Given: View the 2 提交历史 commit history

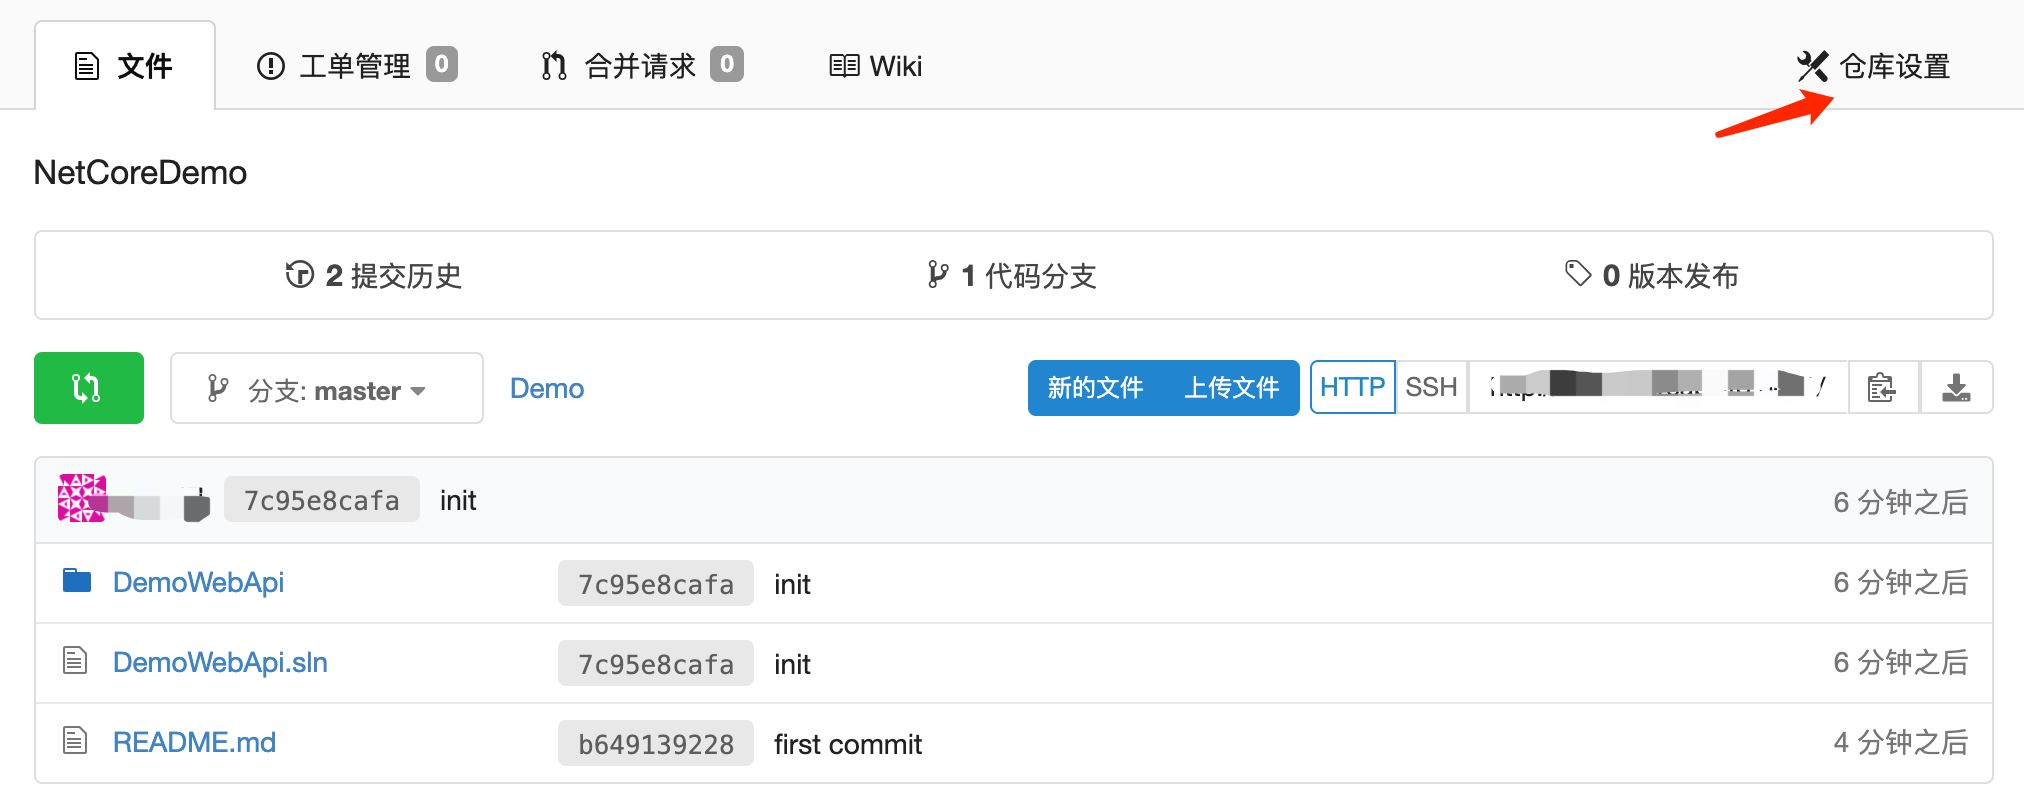Looking at the screenshot, I should click(x=374, y=276).
